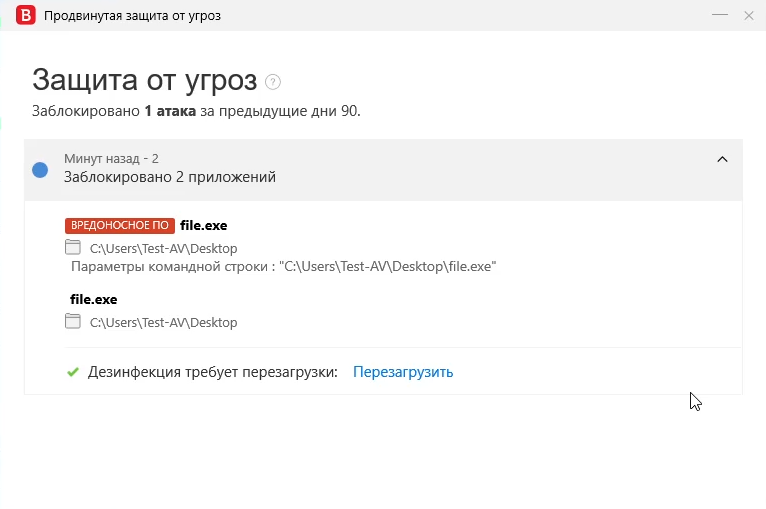This screenshot has height=509, width=766.
Task: Click the "Перезагрузить" restart link
Action: coord(403,372)
